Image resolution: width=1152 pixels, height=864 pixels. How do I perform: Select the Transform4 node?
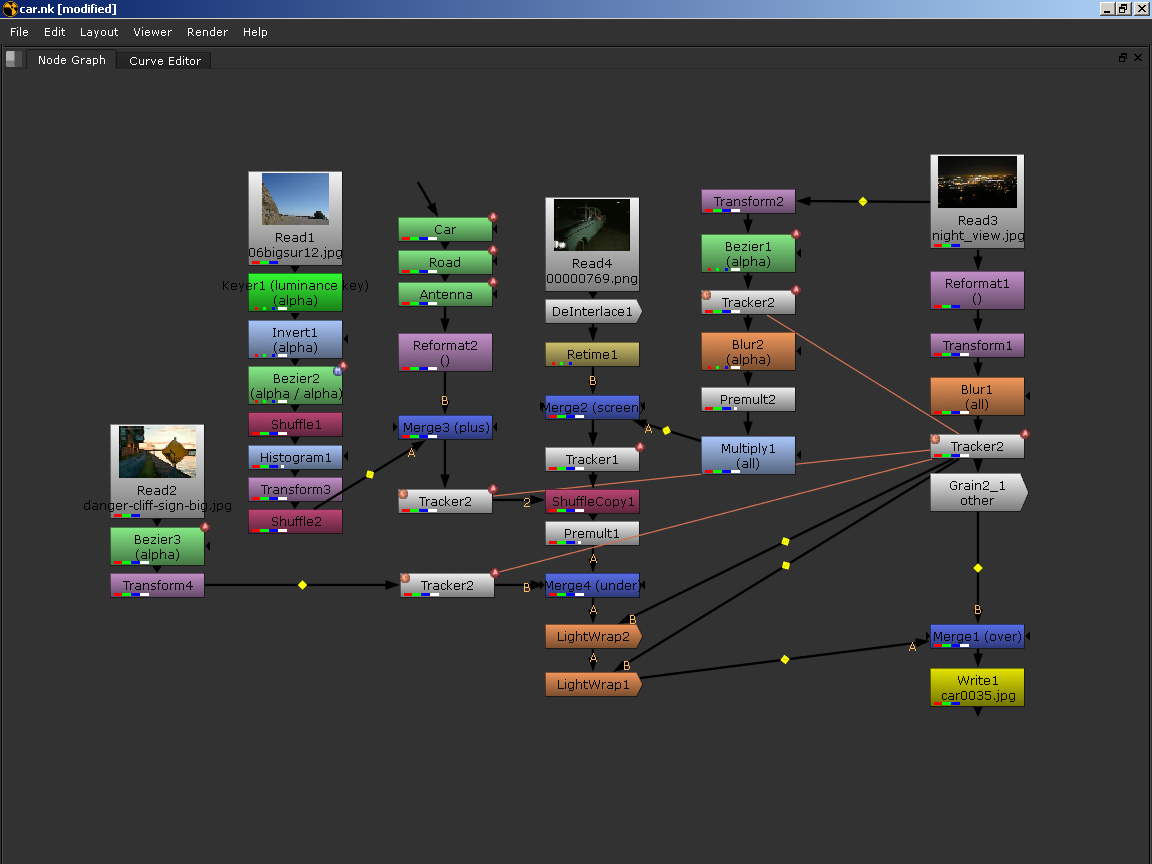click(157, 586)
